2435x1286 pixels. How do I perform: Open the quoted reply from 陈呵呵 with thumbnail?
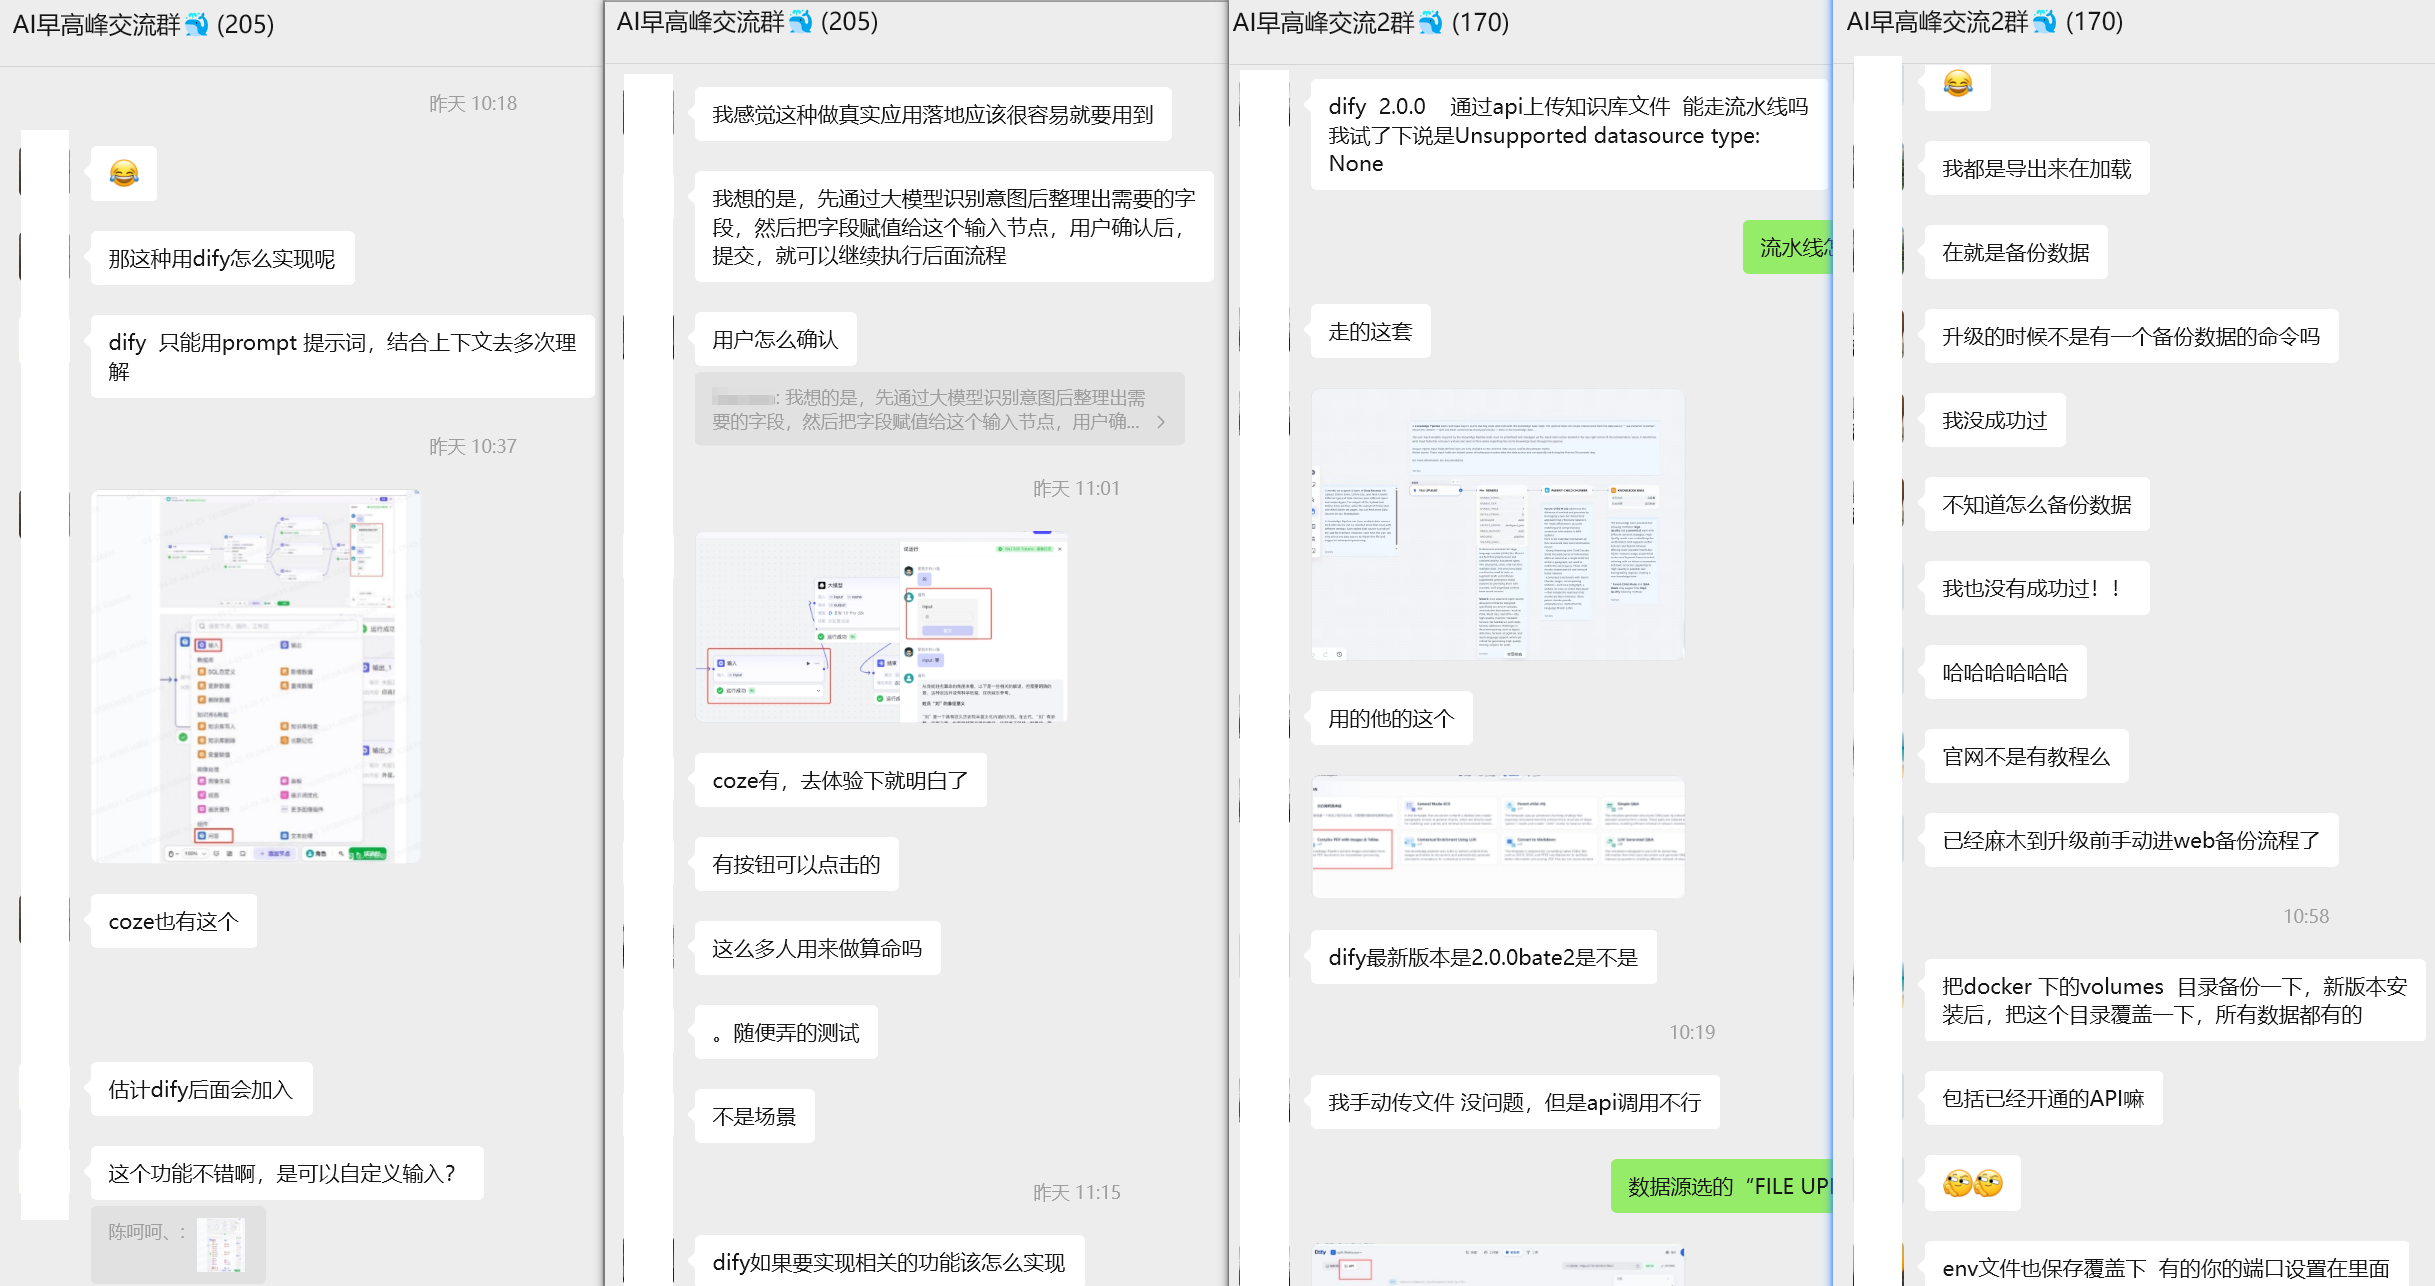click(x=178, y=1243)
